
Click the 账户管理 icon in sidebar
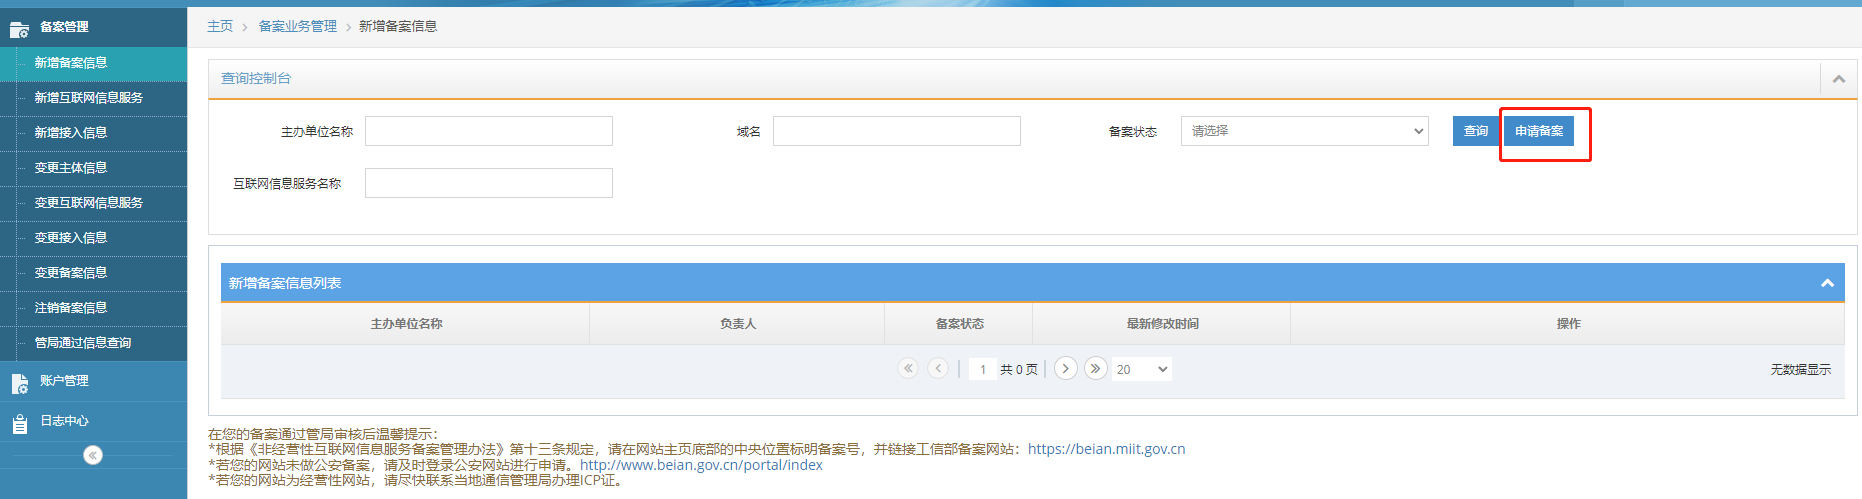pos(19,383)
